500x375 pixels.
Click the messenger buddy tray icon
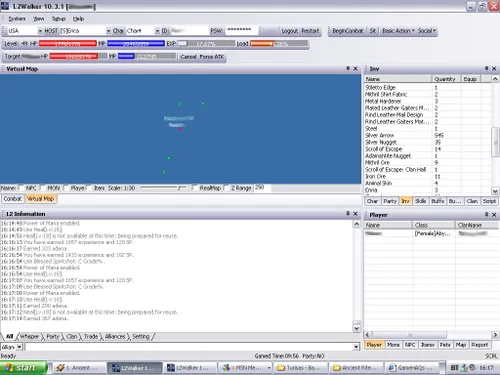[x=464, y=368]
